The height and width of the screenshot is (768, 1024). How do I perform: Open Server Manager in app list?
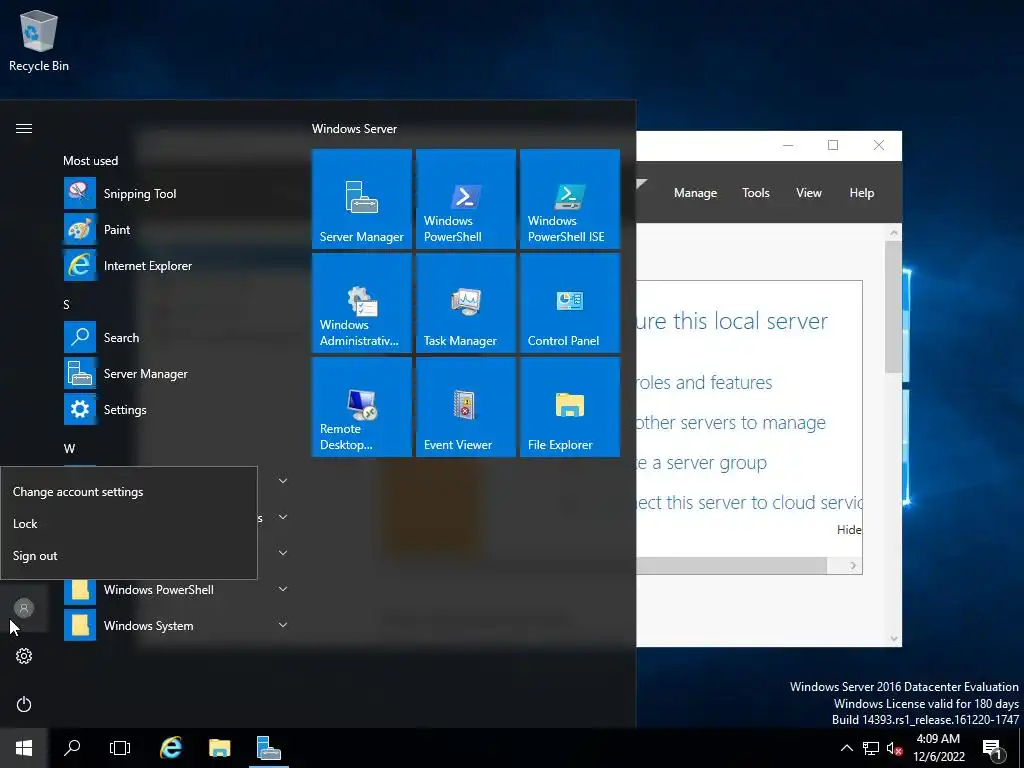coord(176,374)
